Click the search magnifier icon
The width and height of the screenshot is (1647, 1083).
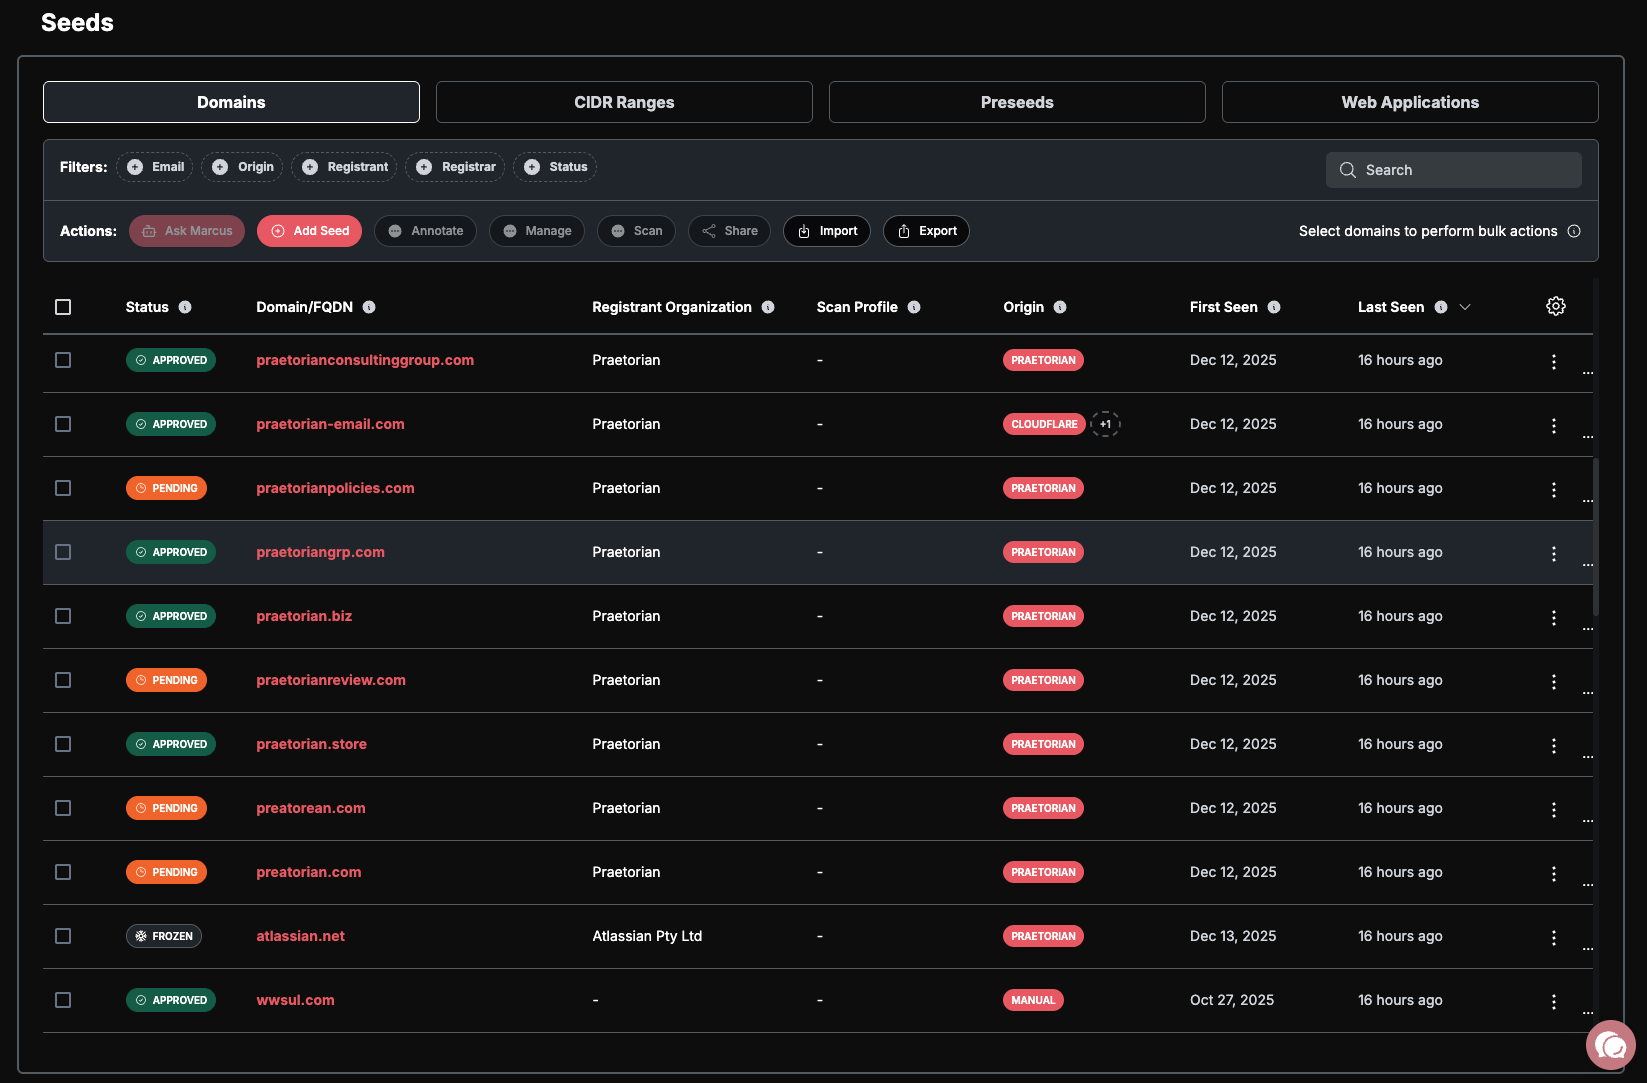1348,170
